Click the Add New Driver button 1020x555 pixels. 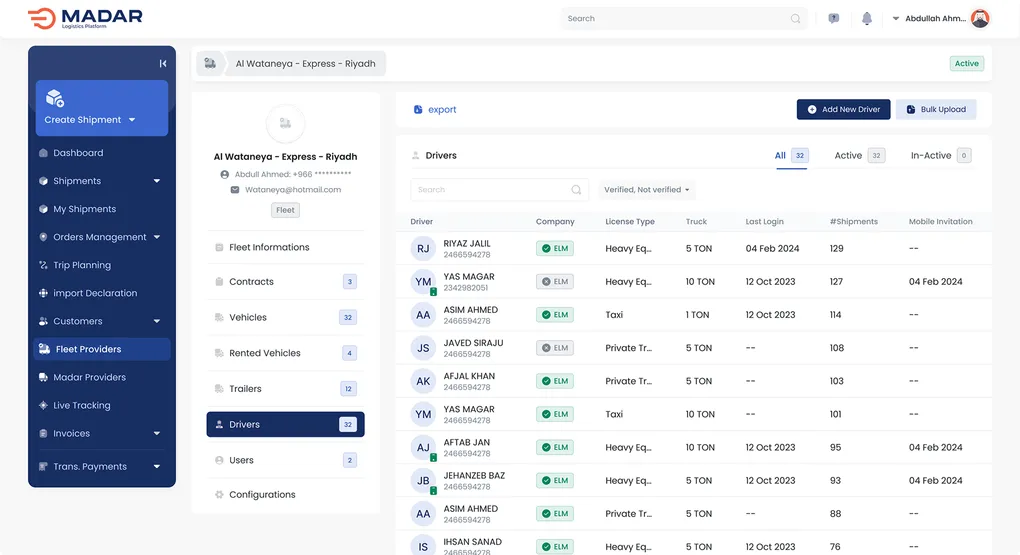[x=843, y=109]
